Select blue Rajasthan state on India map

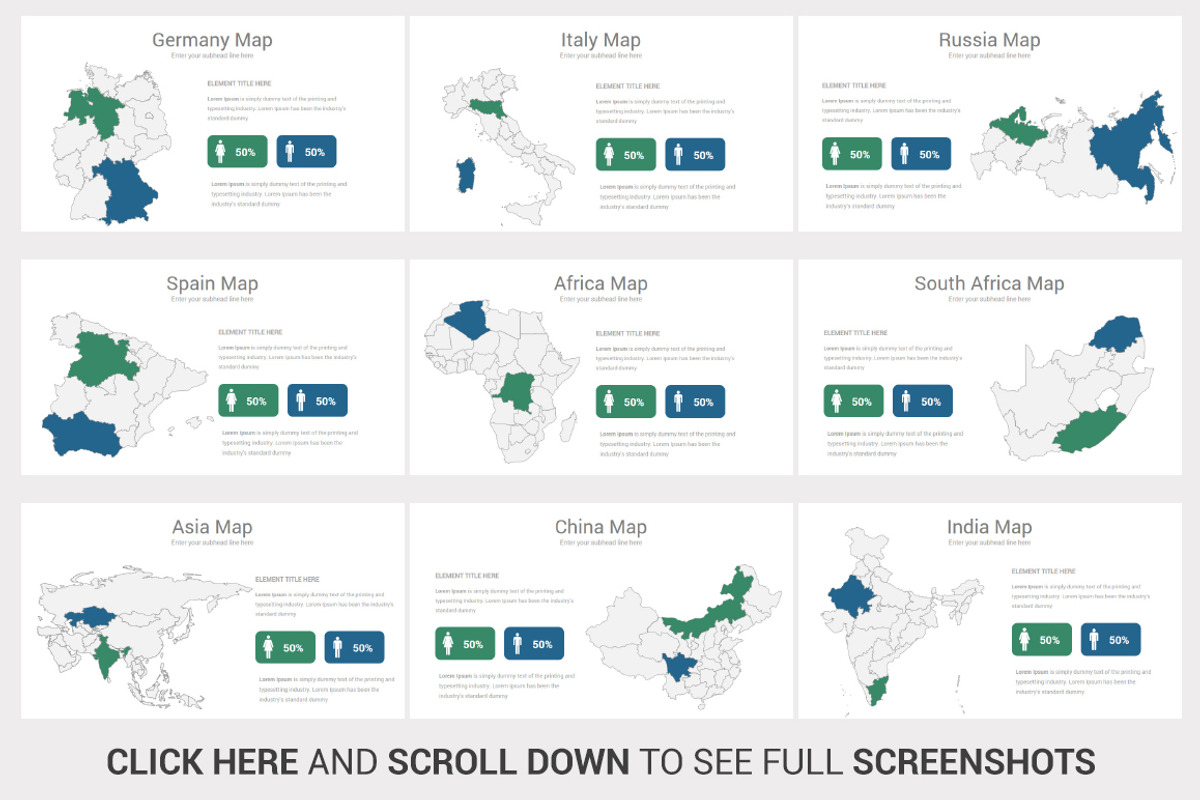(x=851, y=597)
